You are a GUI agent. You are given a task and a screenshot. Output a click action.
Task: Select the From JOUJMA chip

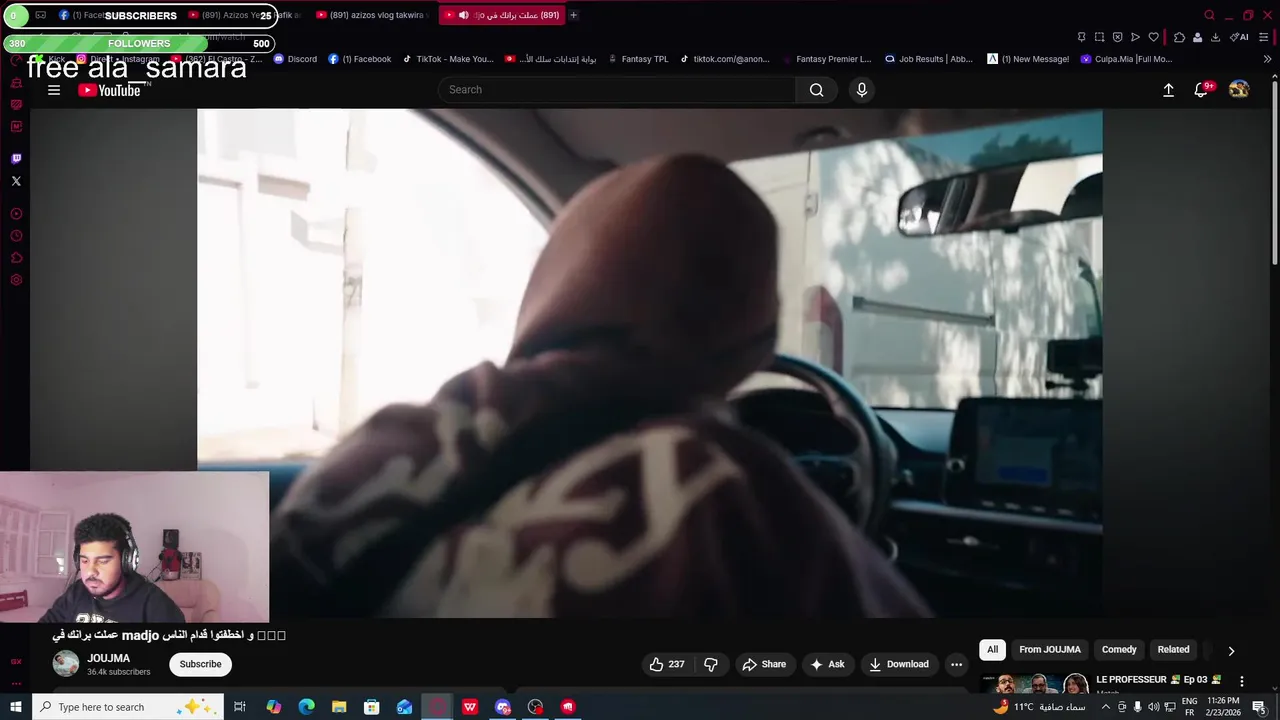1050,650
